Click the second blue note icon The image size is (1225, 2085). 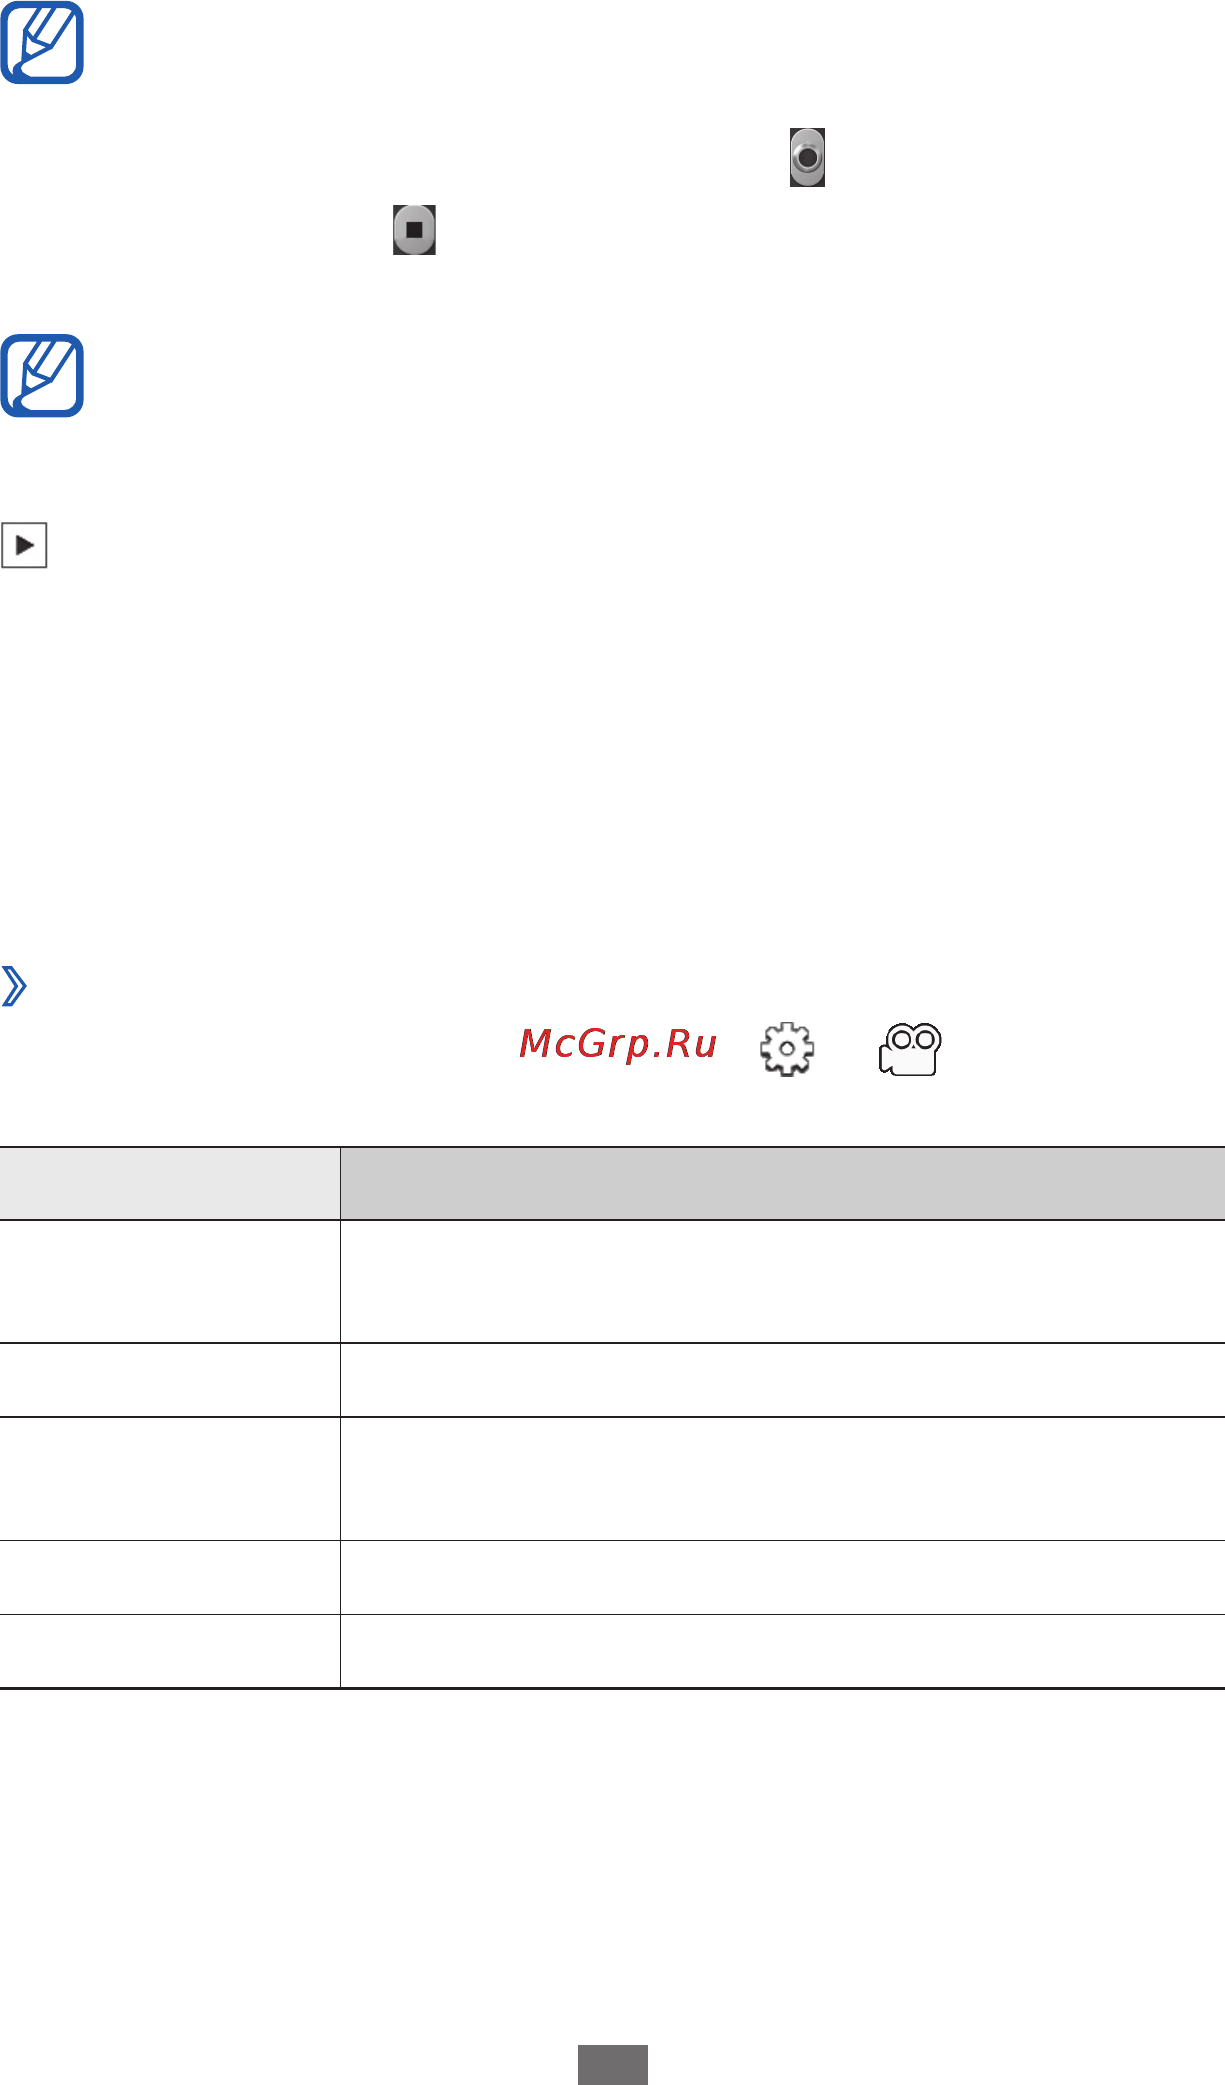point(42,376)
